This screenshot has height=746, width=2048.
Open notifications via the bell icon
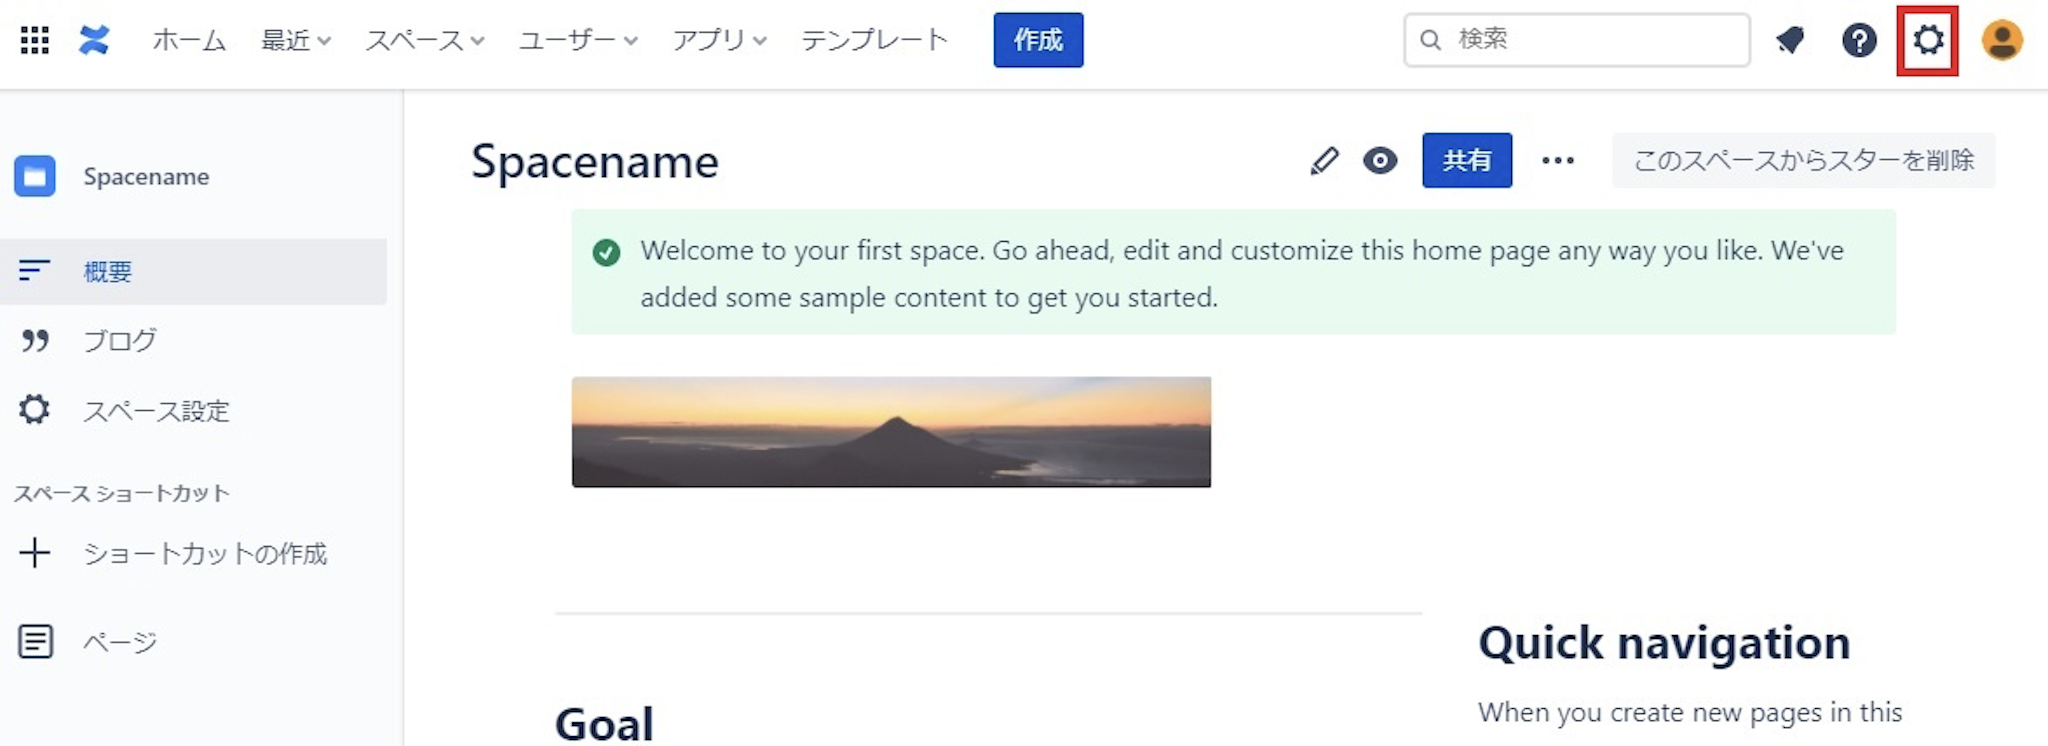[x=1790, y=40]
